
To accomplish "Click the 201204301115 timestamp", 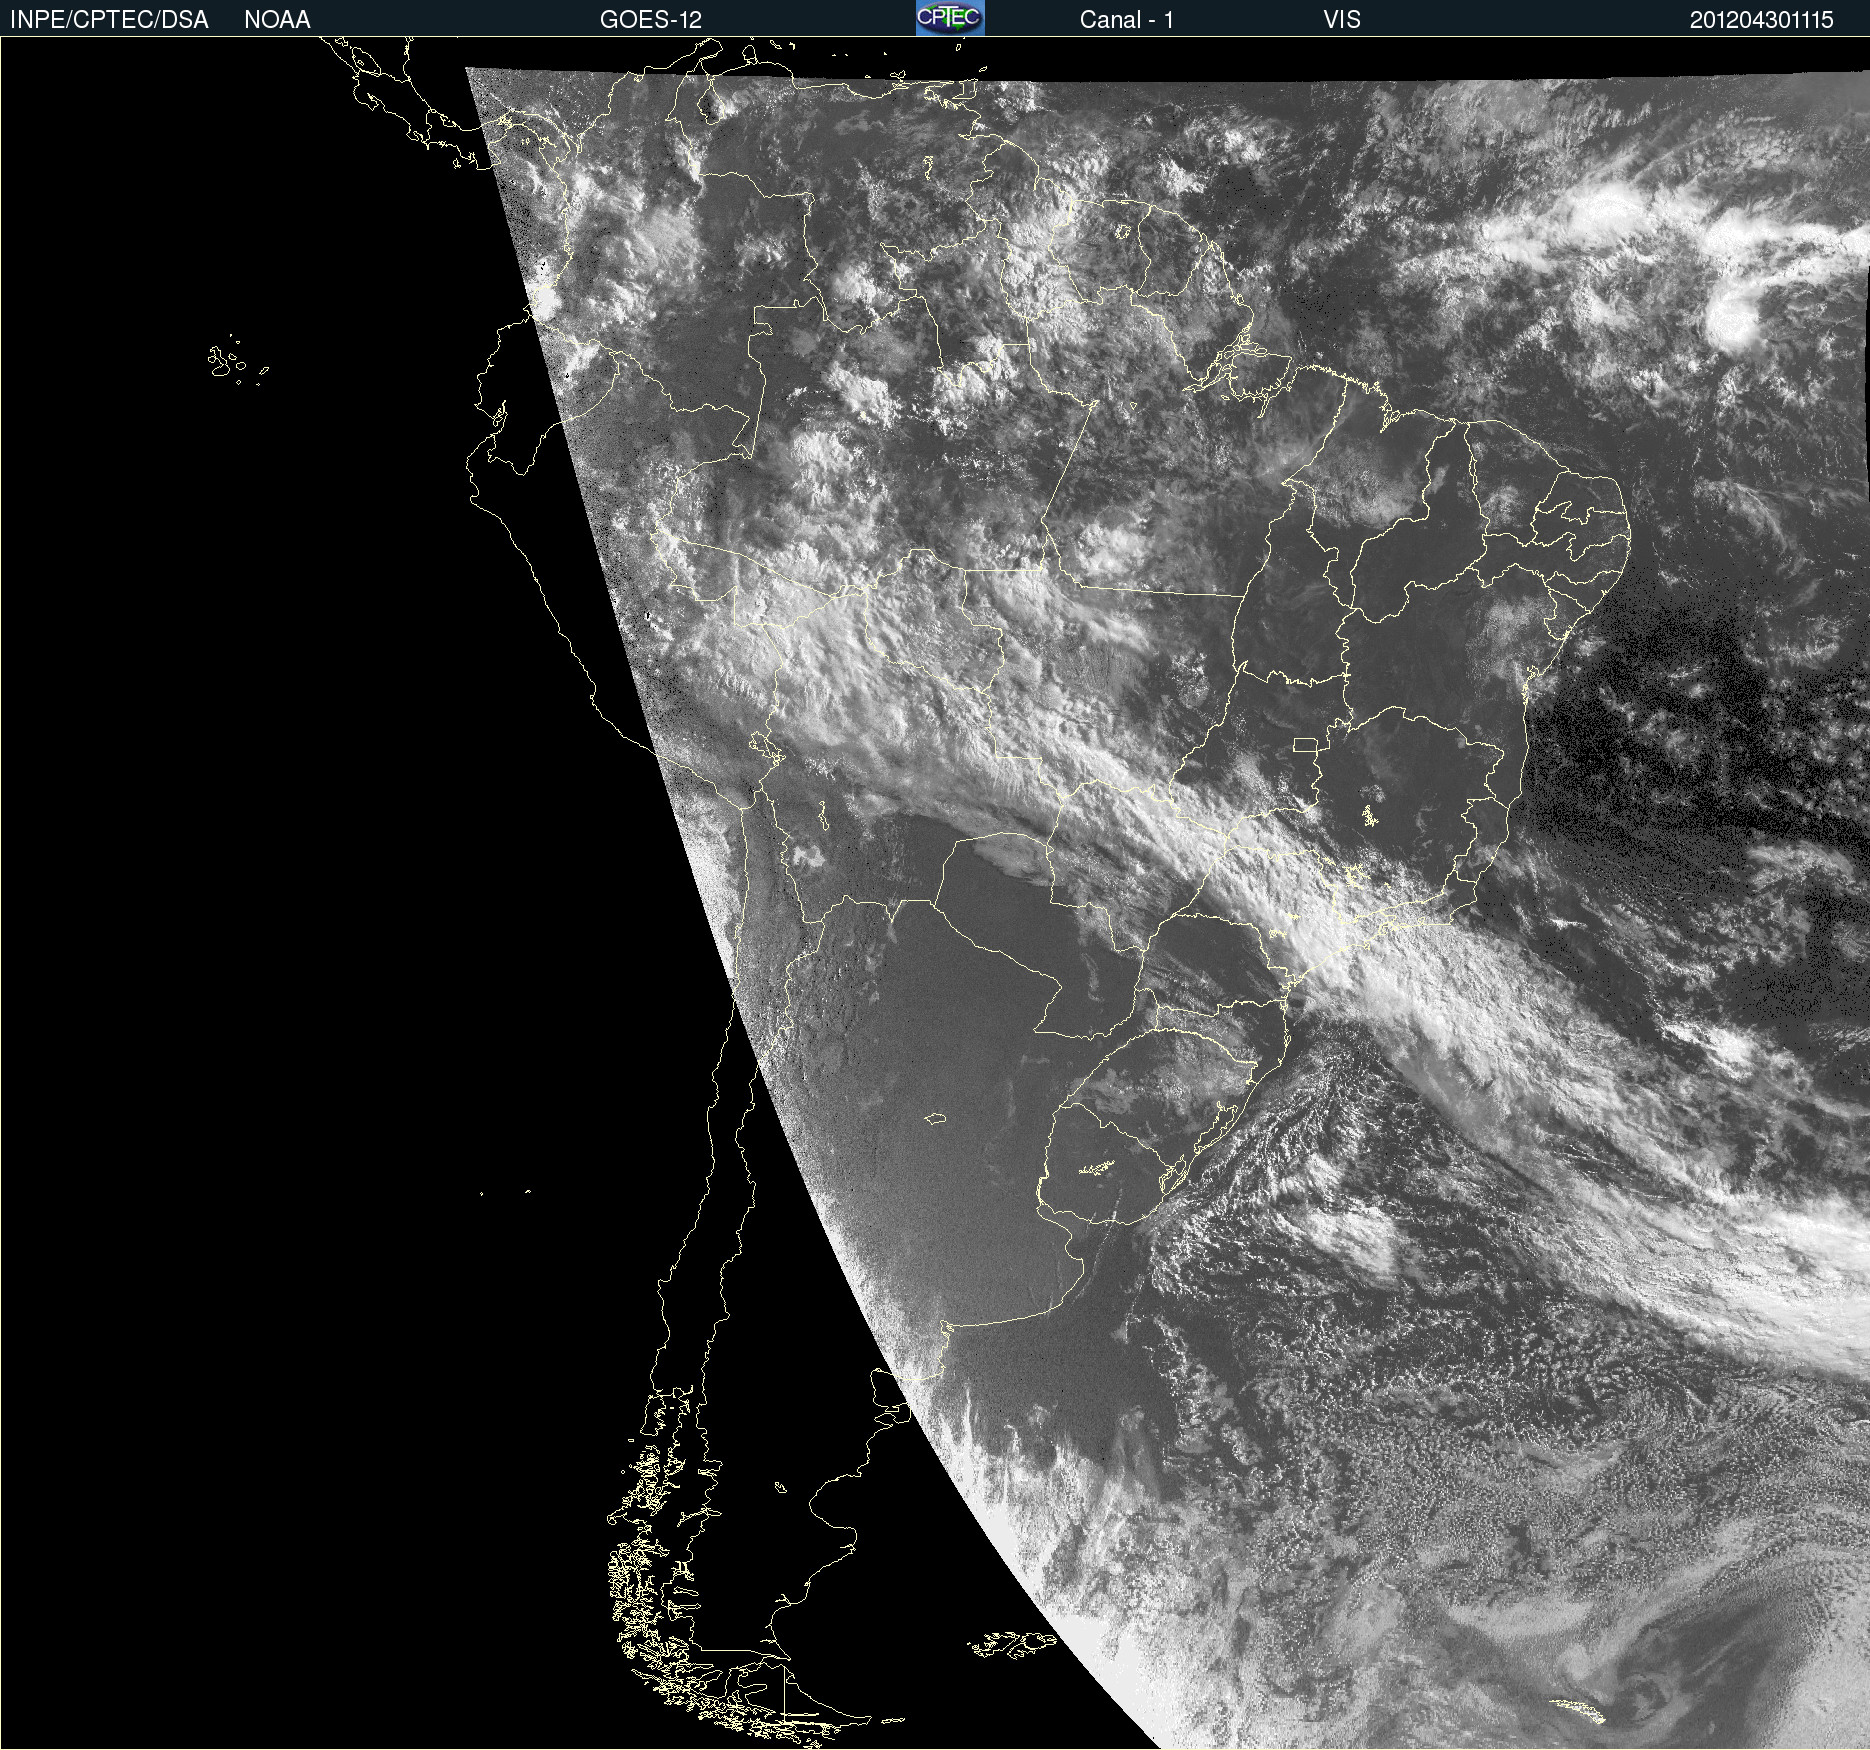I will [x=1761, y=20].
